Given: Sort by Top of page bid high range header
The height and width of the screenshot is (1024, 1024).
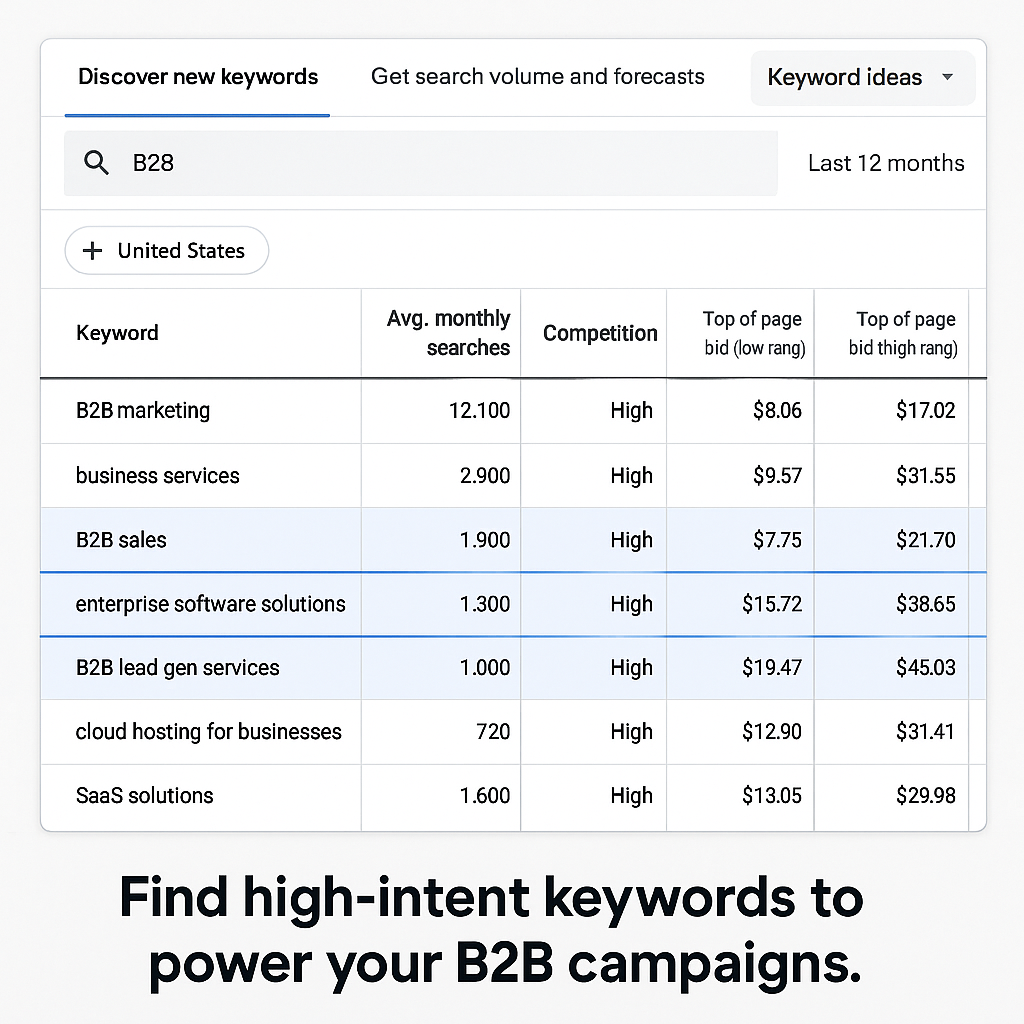Looking at the screenshot, I should click(903, 333).
